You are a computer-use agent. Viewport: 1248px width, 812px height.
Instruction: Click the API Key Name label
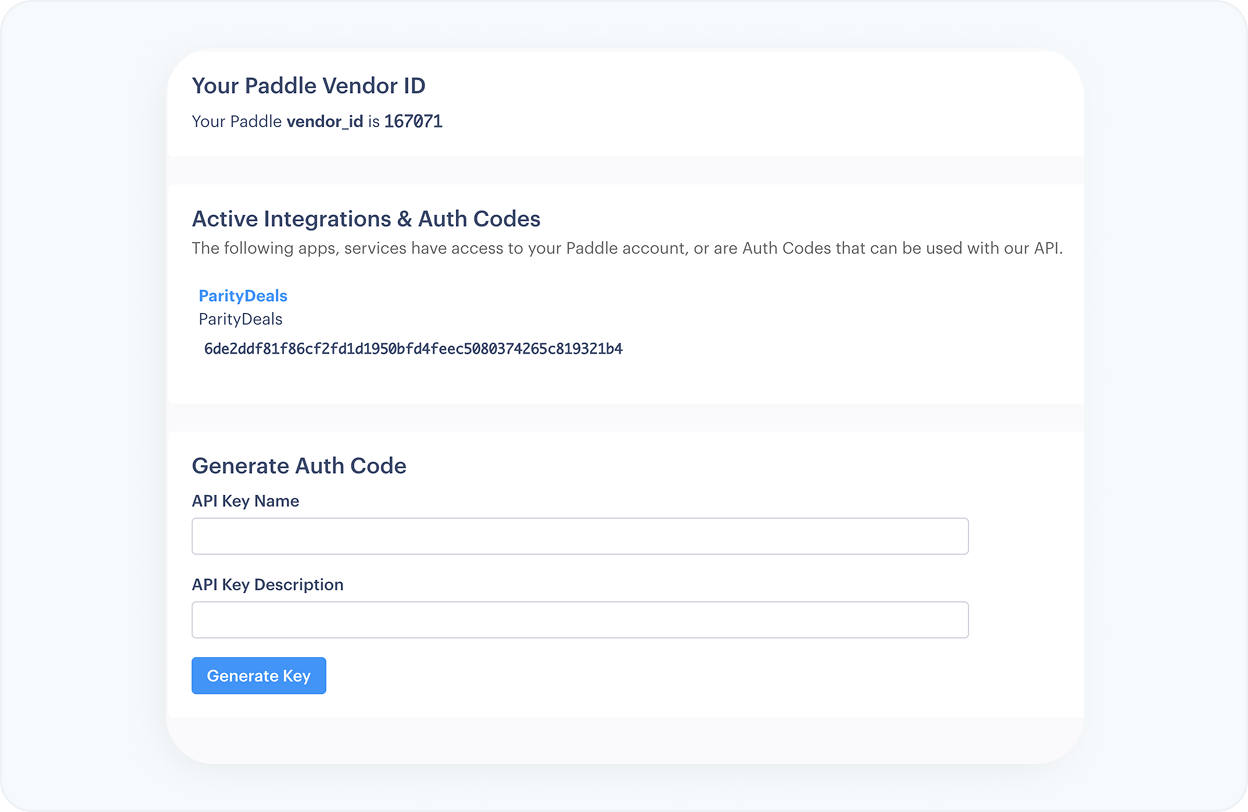pos(245,501)
